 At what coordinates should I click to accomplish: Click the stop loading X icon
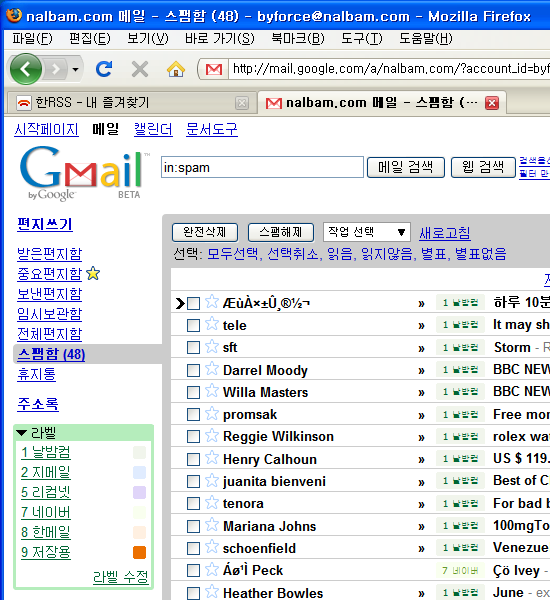140,69
